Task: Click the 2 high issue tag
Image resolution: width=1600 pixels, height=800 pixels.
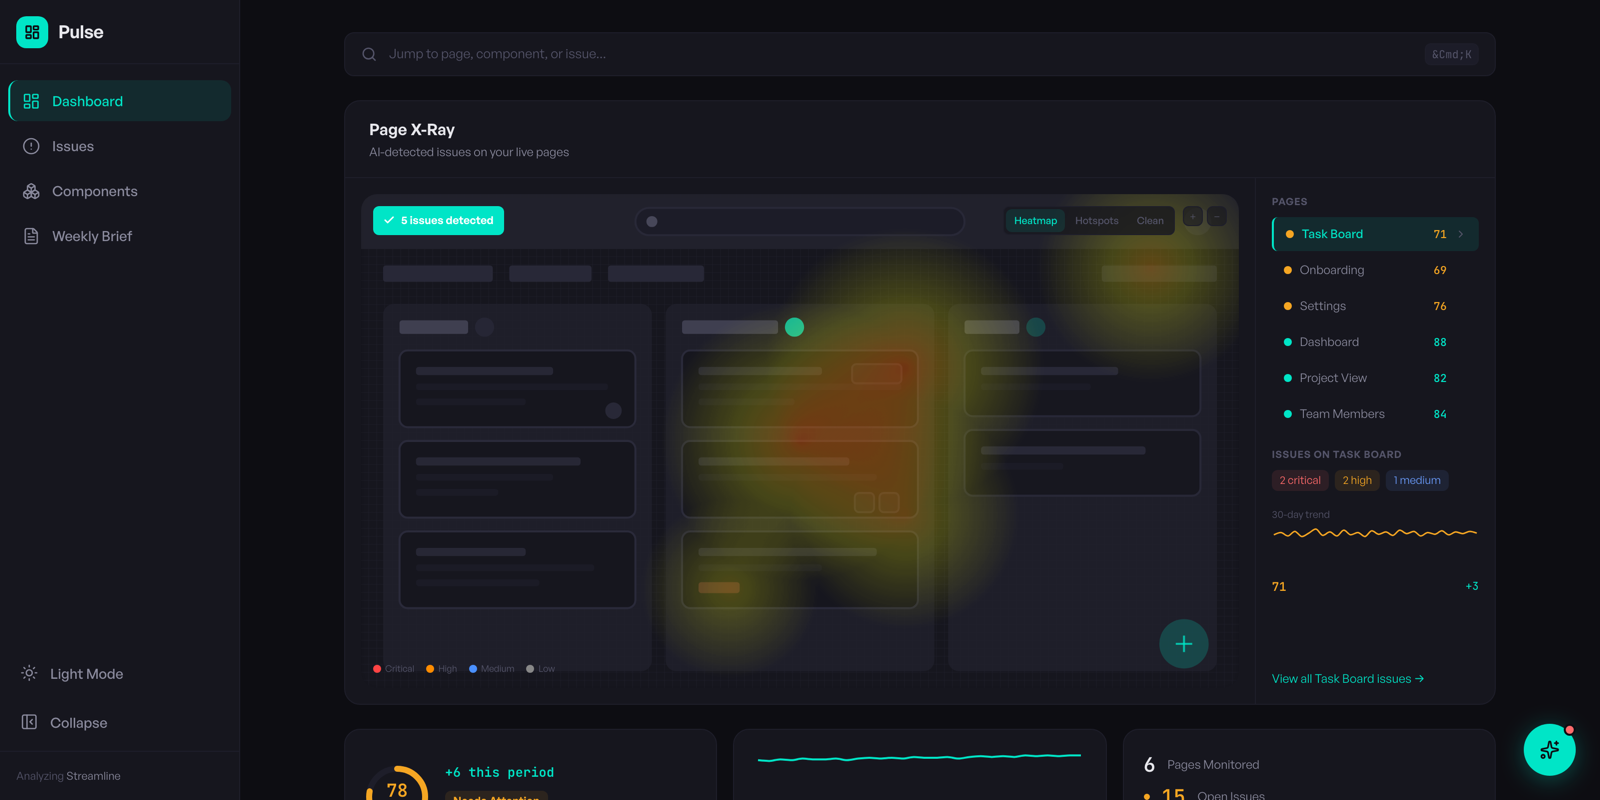Action: tap(1357, 480)
